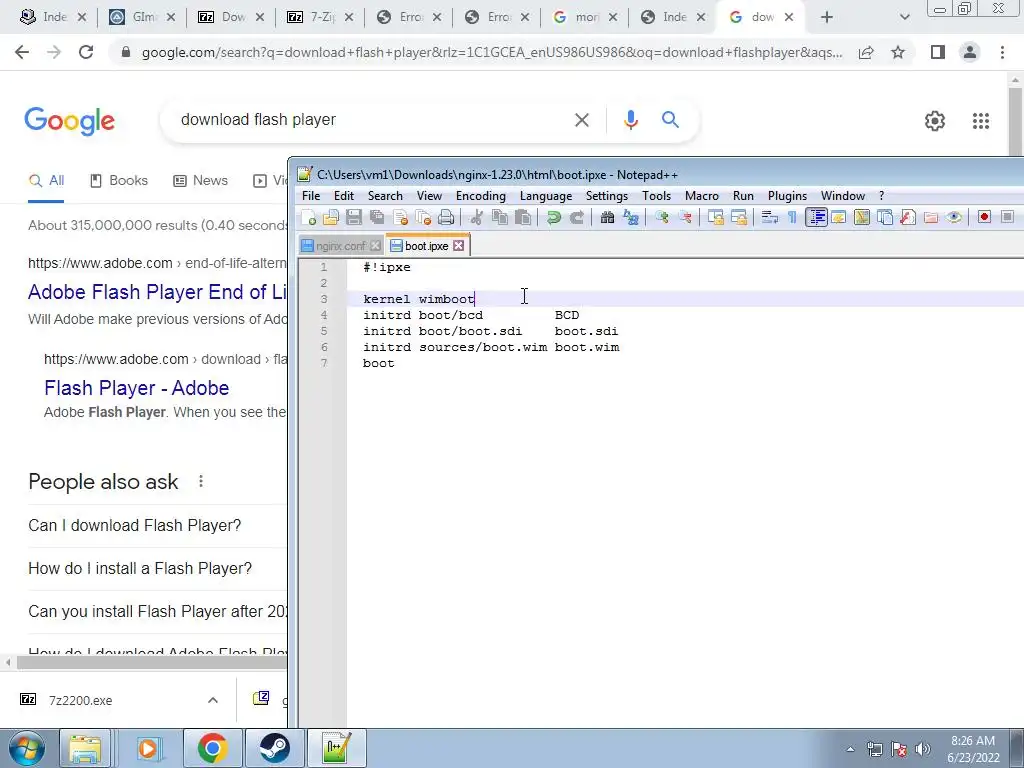The height and width of the screenshot is (768, 1024).
Task: Click the Stop Recording macro icon
Action: coord(1008,217)
